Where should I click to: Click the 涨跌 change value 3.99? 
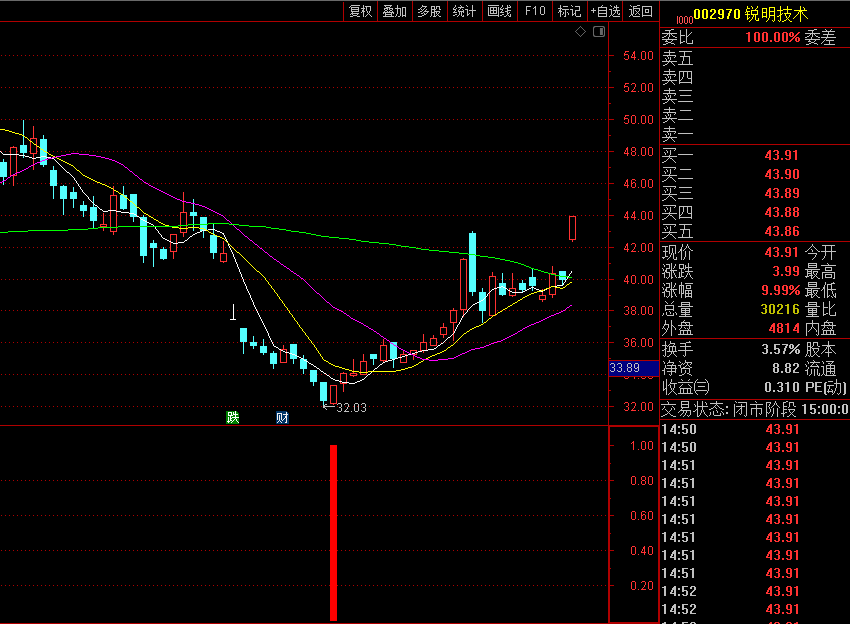click(x=785, y=271)
